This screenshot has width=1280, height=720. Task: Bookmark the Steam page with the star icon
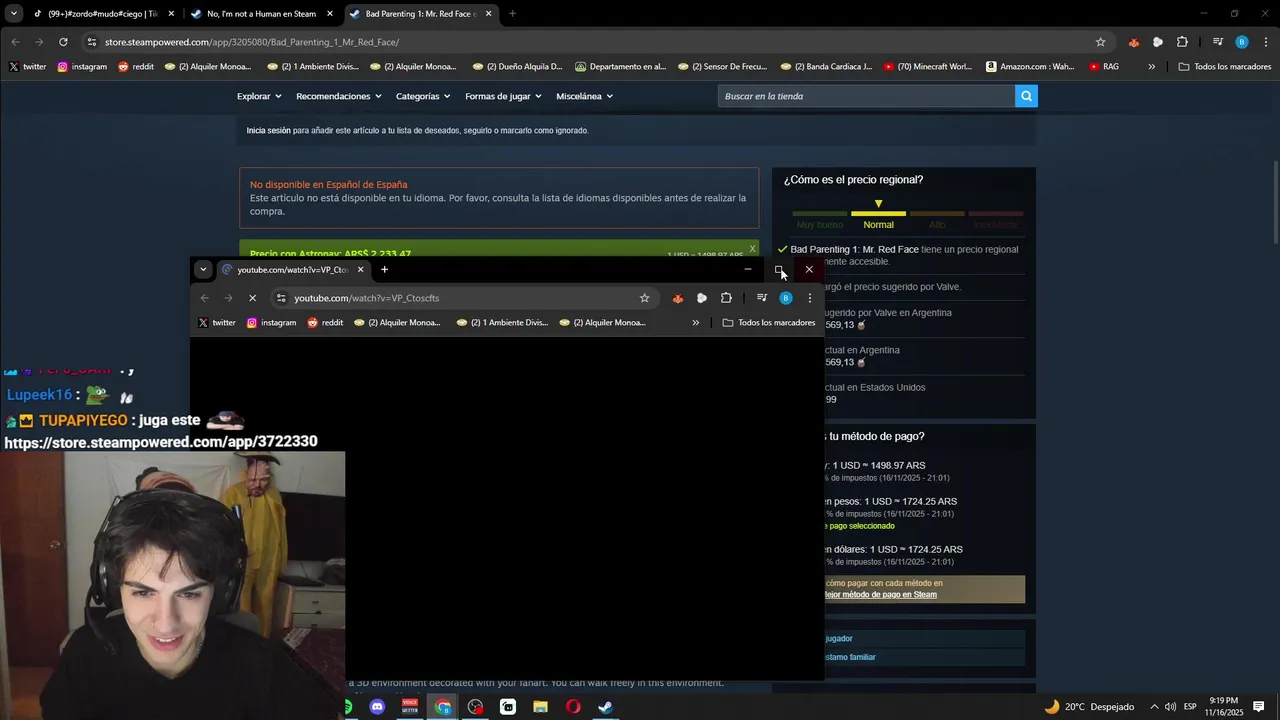click(x=1100, y=42)
